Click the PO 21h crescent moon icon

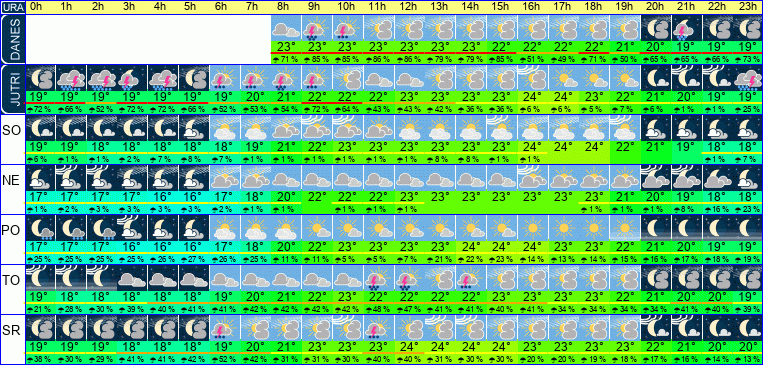[686, 227]
